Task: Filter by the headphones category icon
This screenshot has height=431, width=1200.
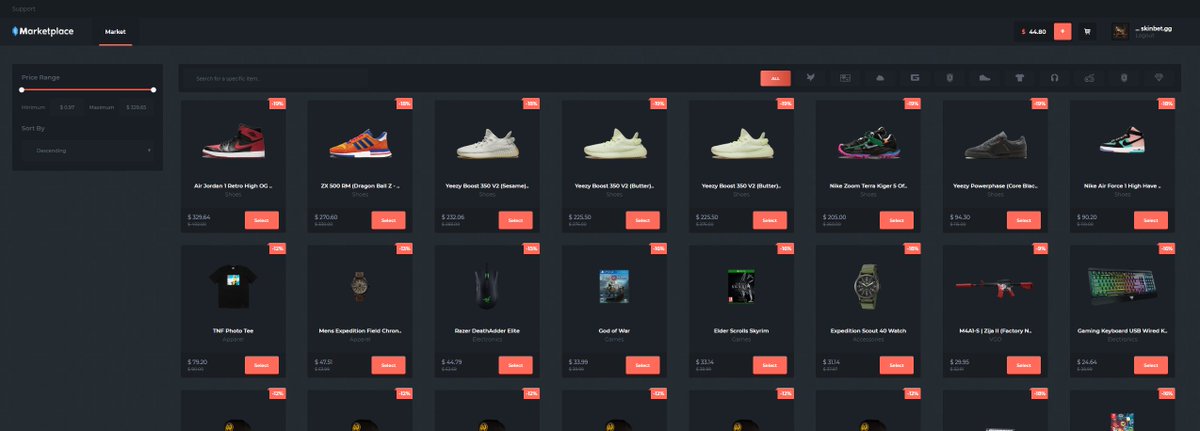Action: tap(1054, 77)
